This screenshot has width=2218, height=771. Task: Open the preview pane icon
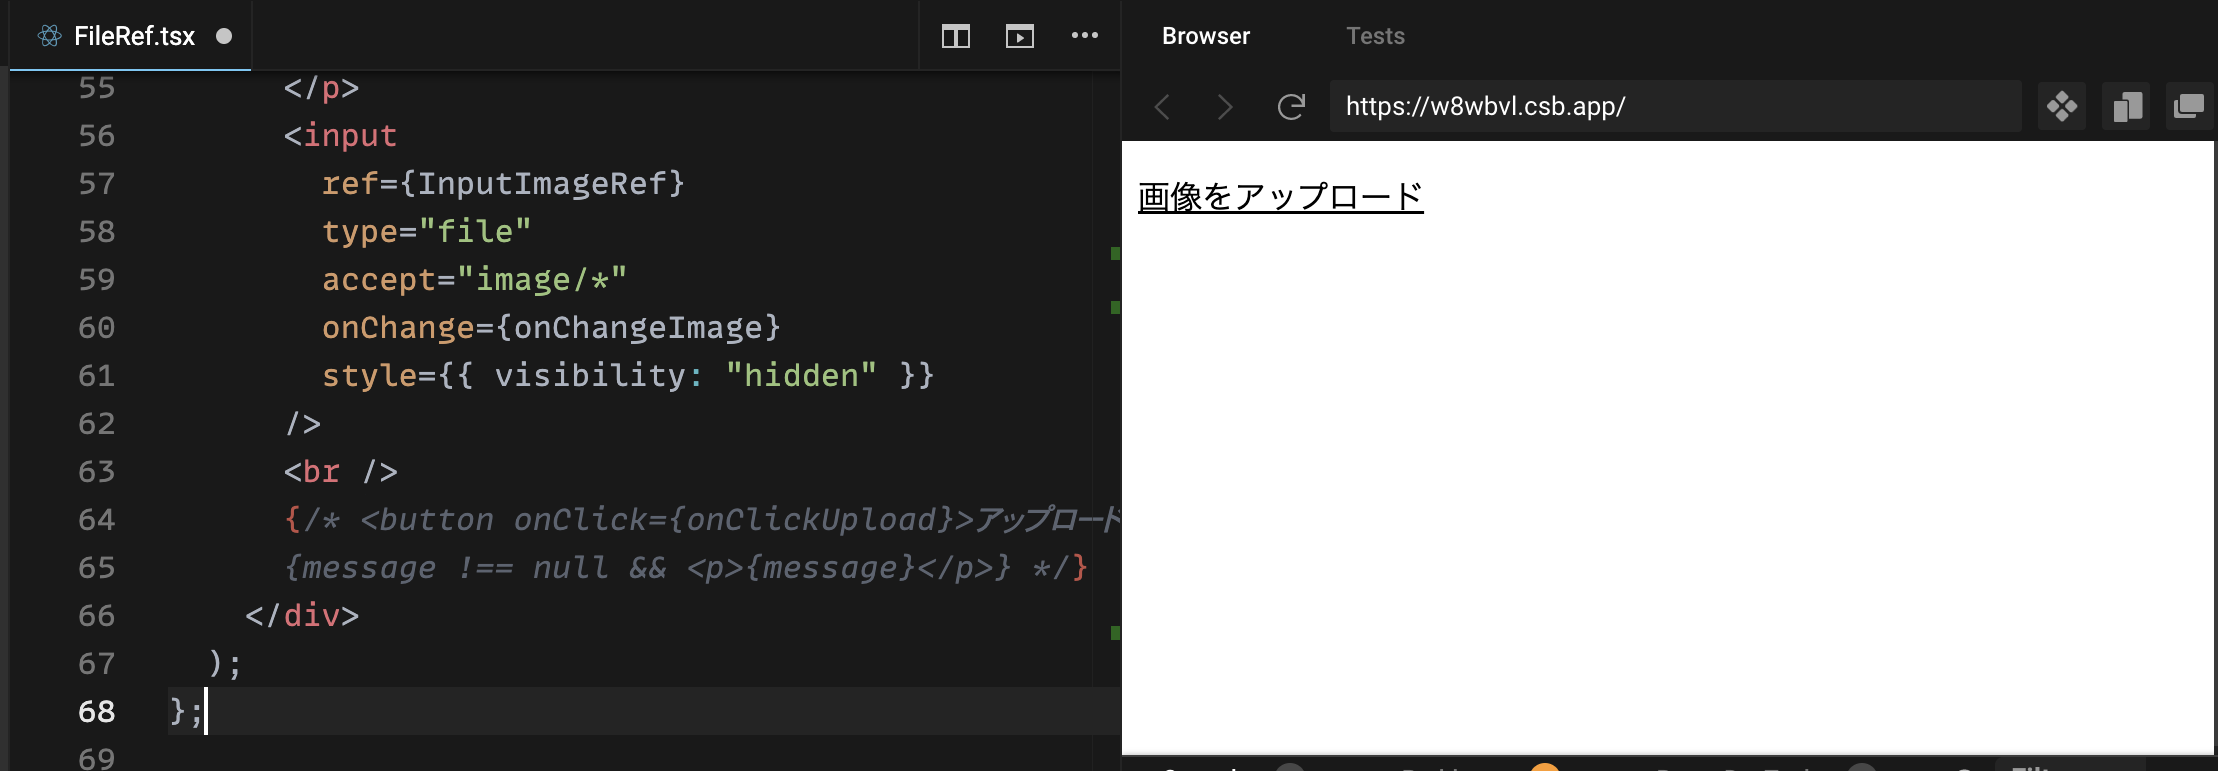[x=1020, y=37]
